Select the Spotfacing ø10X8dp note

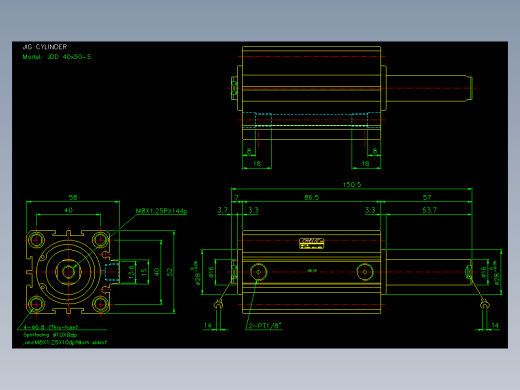[50, 335]
